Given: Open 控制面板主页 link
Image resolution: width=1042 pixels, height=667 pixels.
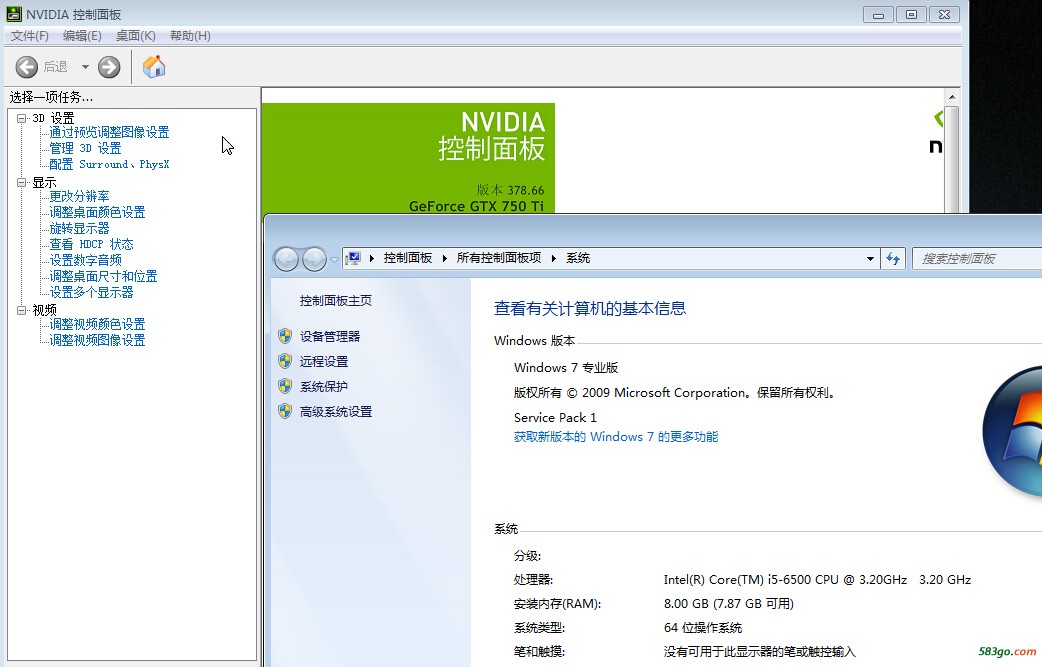Looking at the screenshot, I should [336, 300].
